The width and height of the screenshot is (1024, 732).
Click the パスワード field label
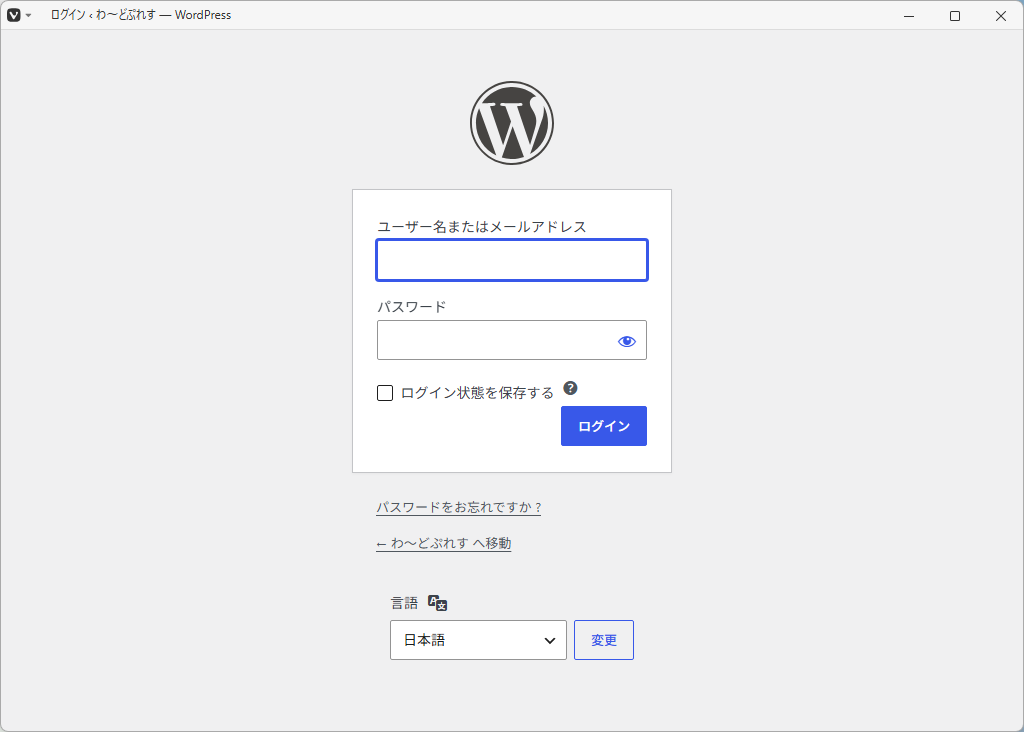[x=411, y=307]
